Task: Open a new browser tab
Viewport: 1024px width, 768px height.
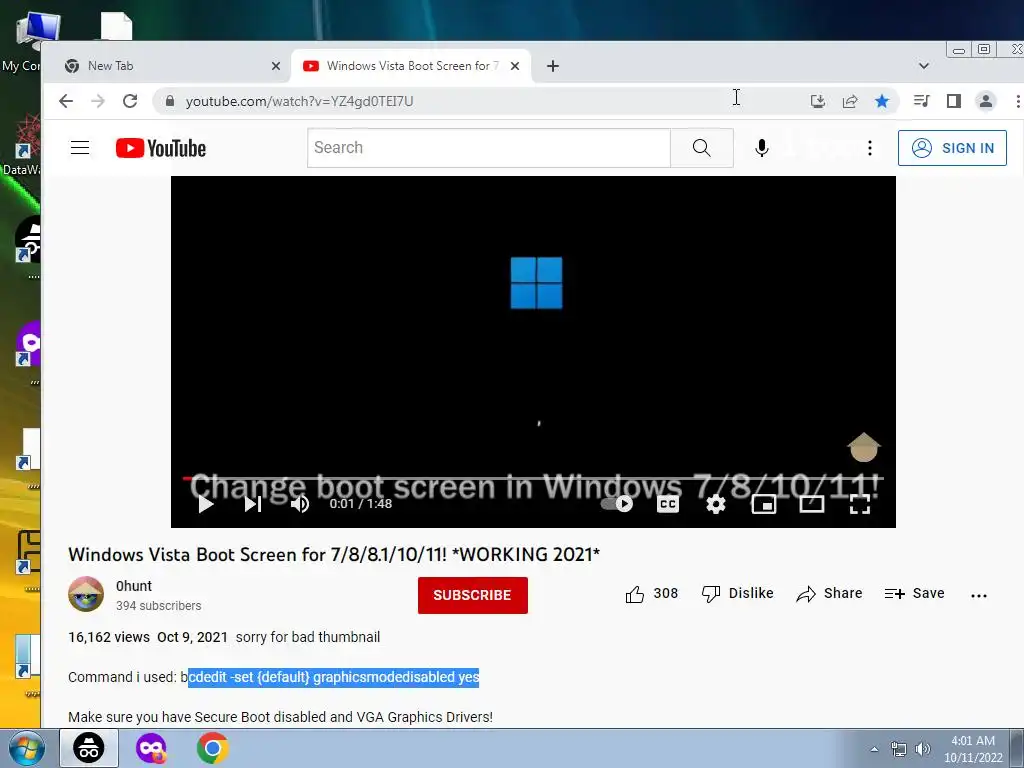Action: pos(552,66)
